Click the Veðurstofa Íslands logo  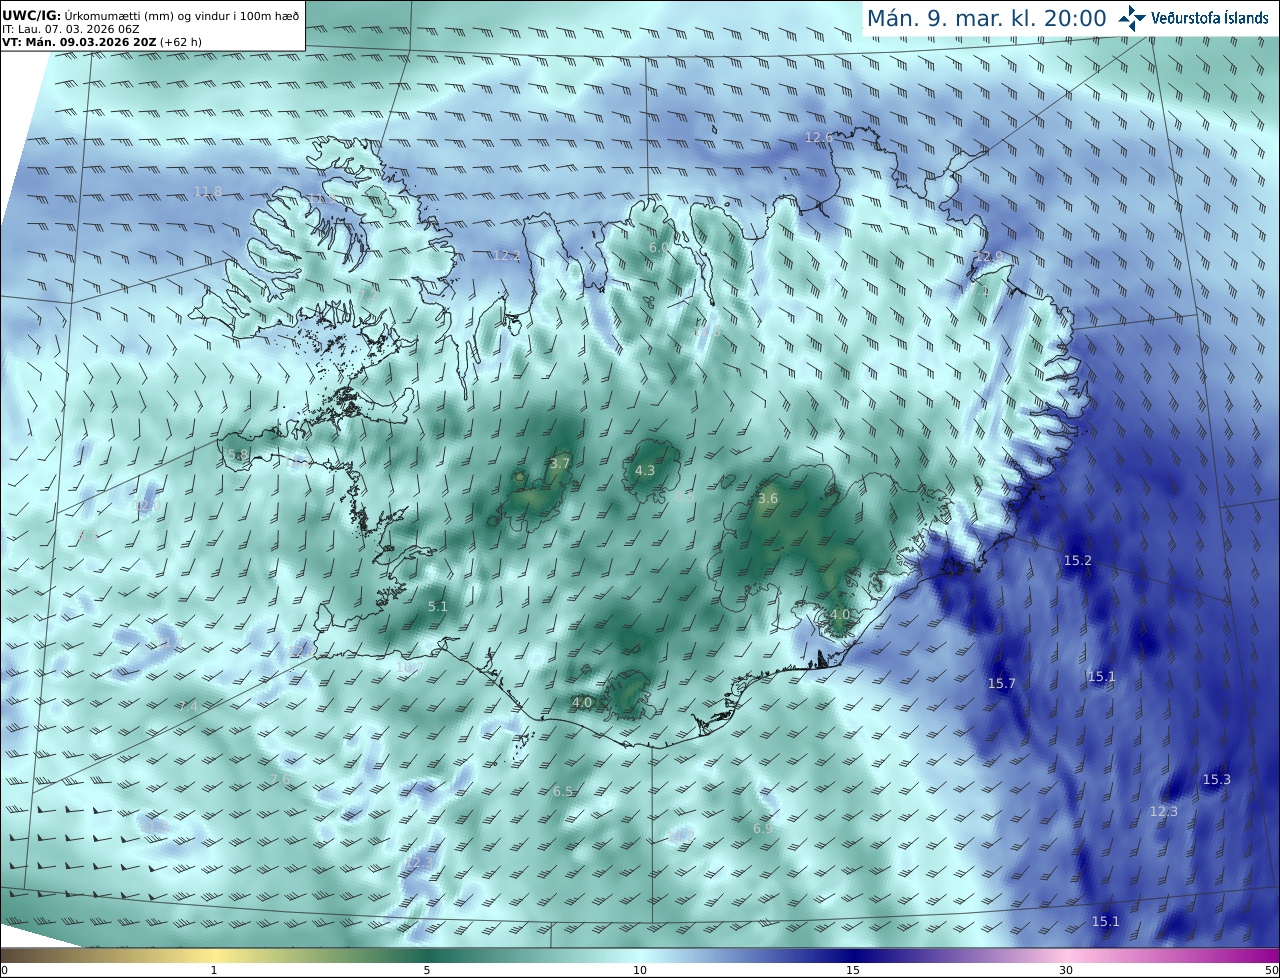(x=1193, y=18)
